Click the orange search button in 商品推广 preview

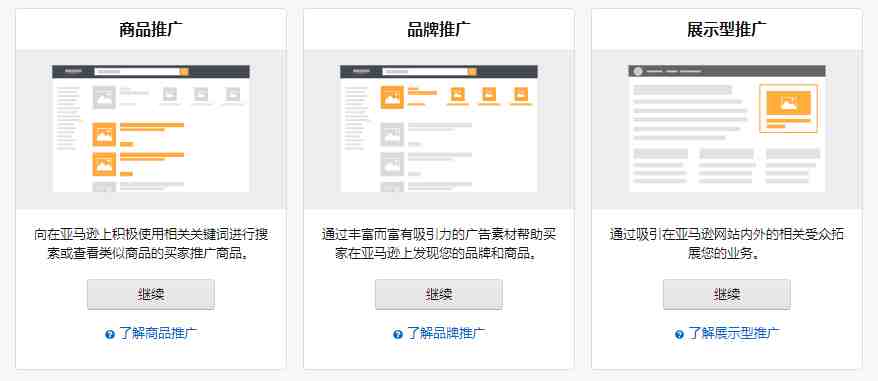pos(184,72)
